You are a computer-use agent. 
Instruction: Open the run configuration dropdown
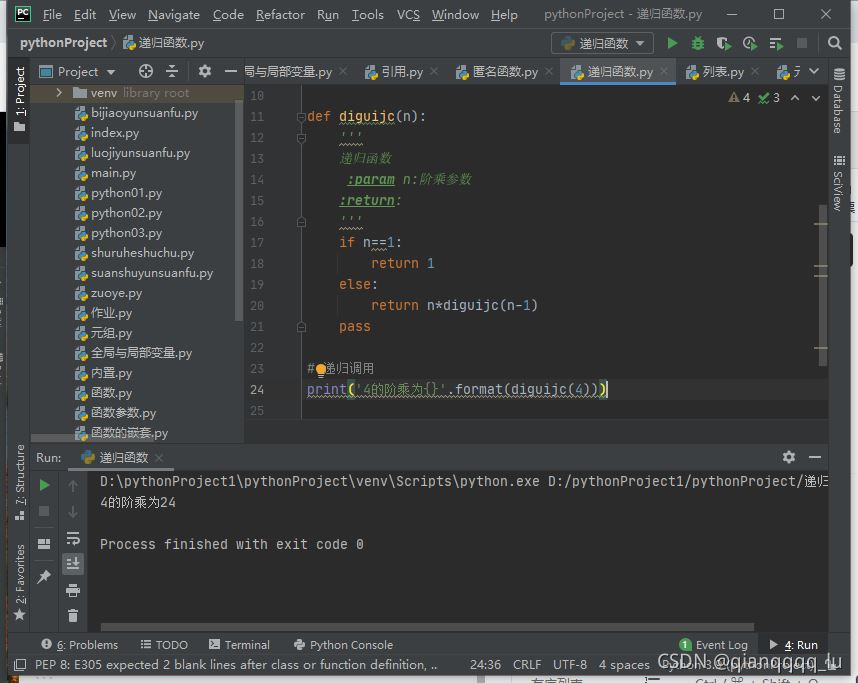click(x=602, y=43)
